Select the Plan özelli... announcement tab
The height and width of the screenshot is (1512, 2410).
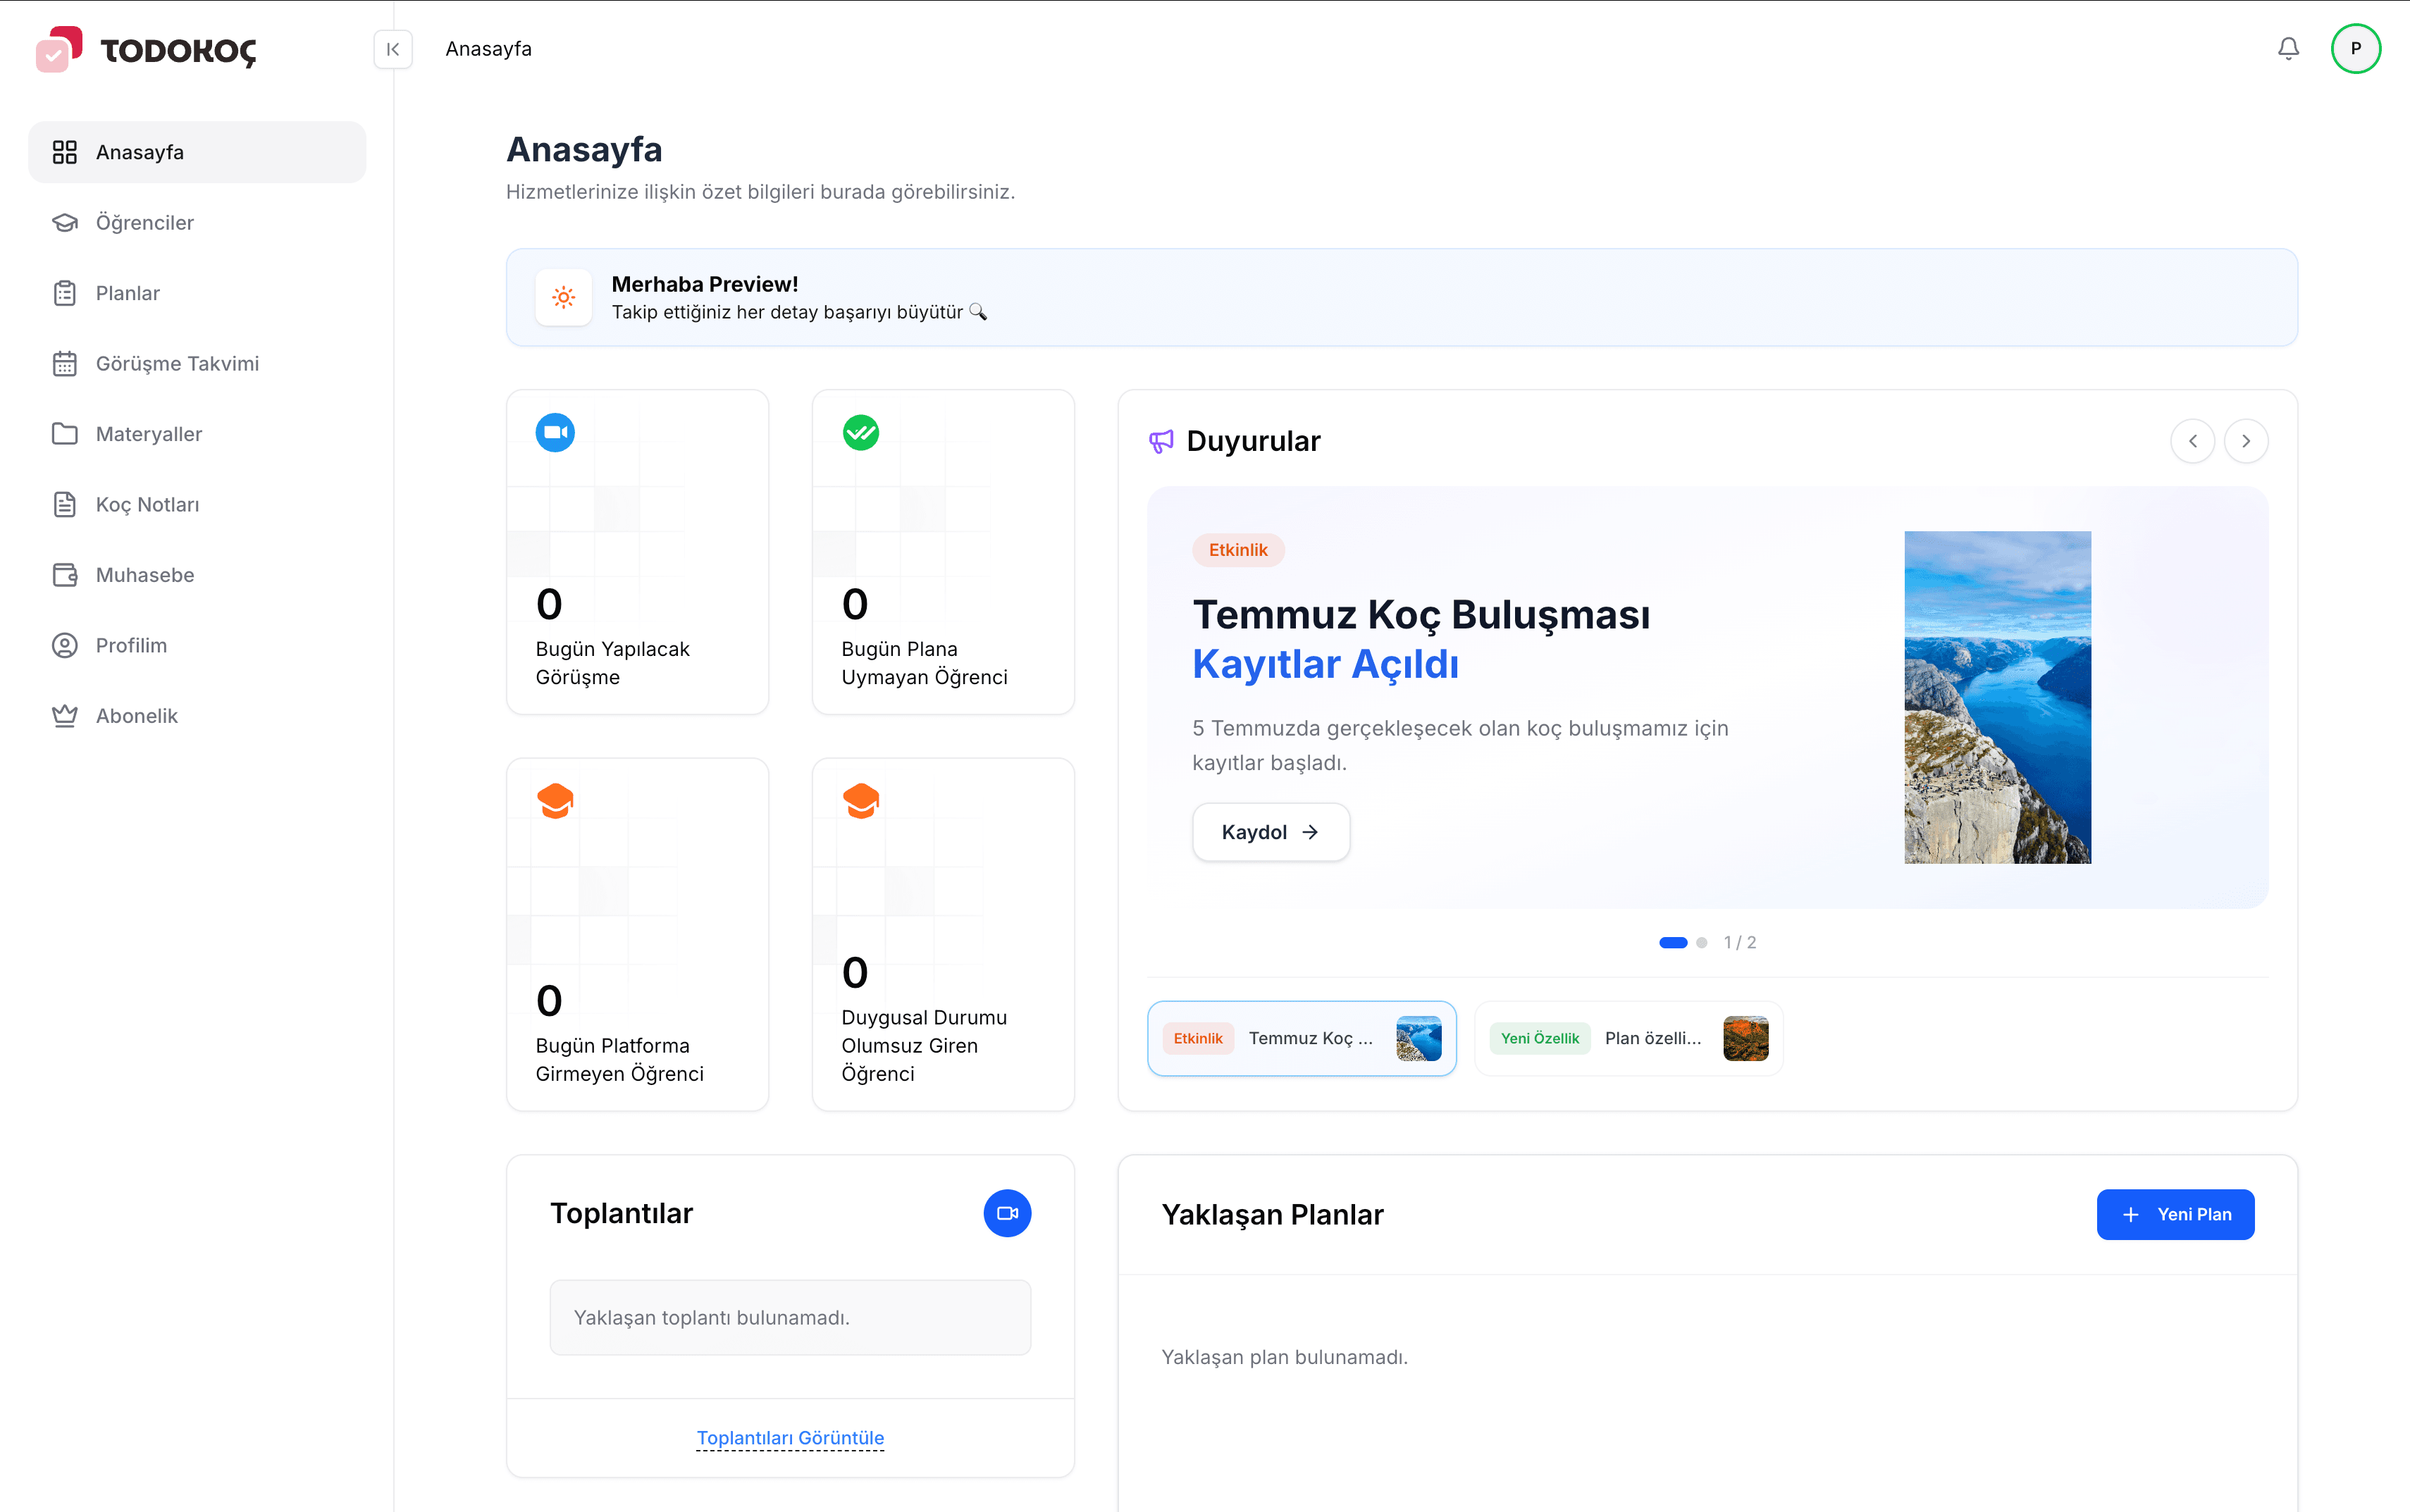(1629, 1038)
